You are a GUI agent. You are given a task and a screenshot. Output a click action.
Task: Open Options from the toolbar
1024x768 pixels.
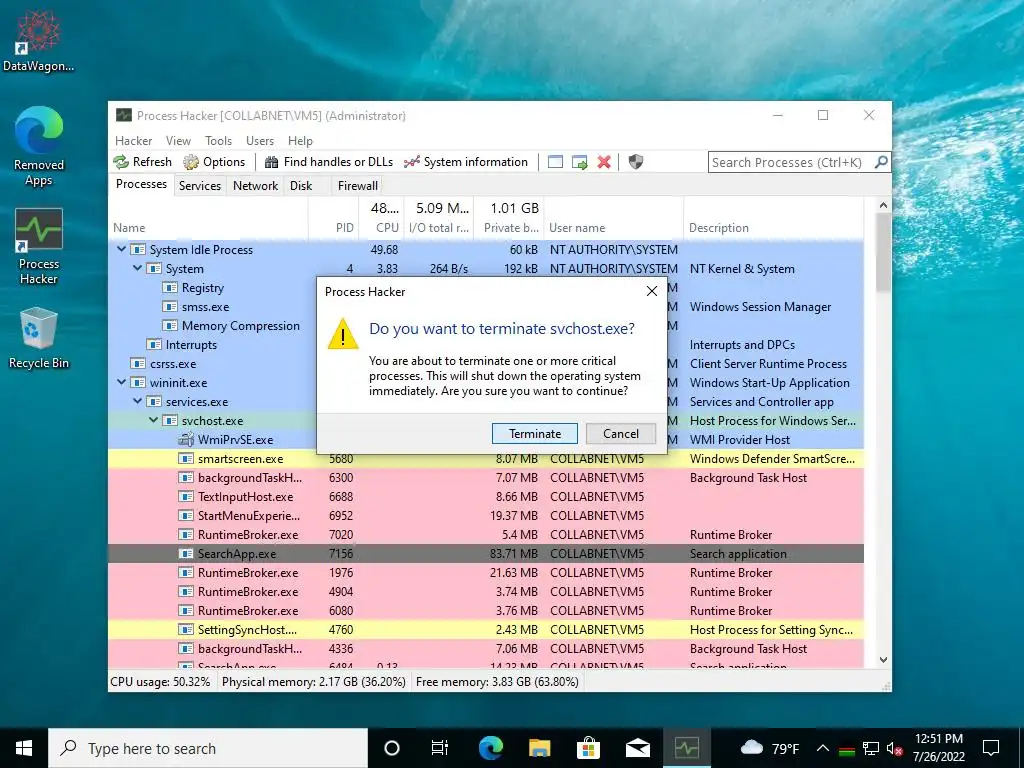click(214, 162)
